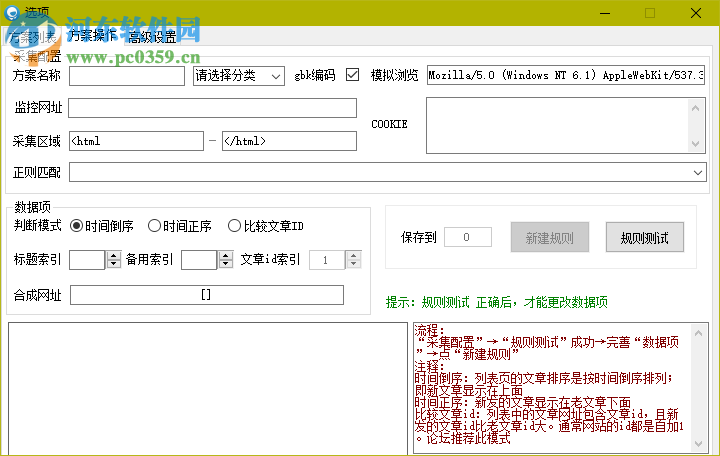This screenshot has width=720, height=456.
Task: Click the 新建规则 button
Action: click(550, 237)
